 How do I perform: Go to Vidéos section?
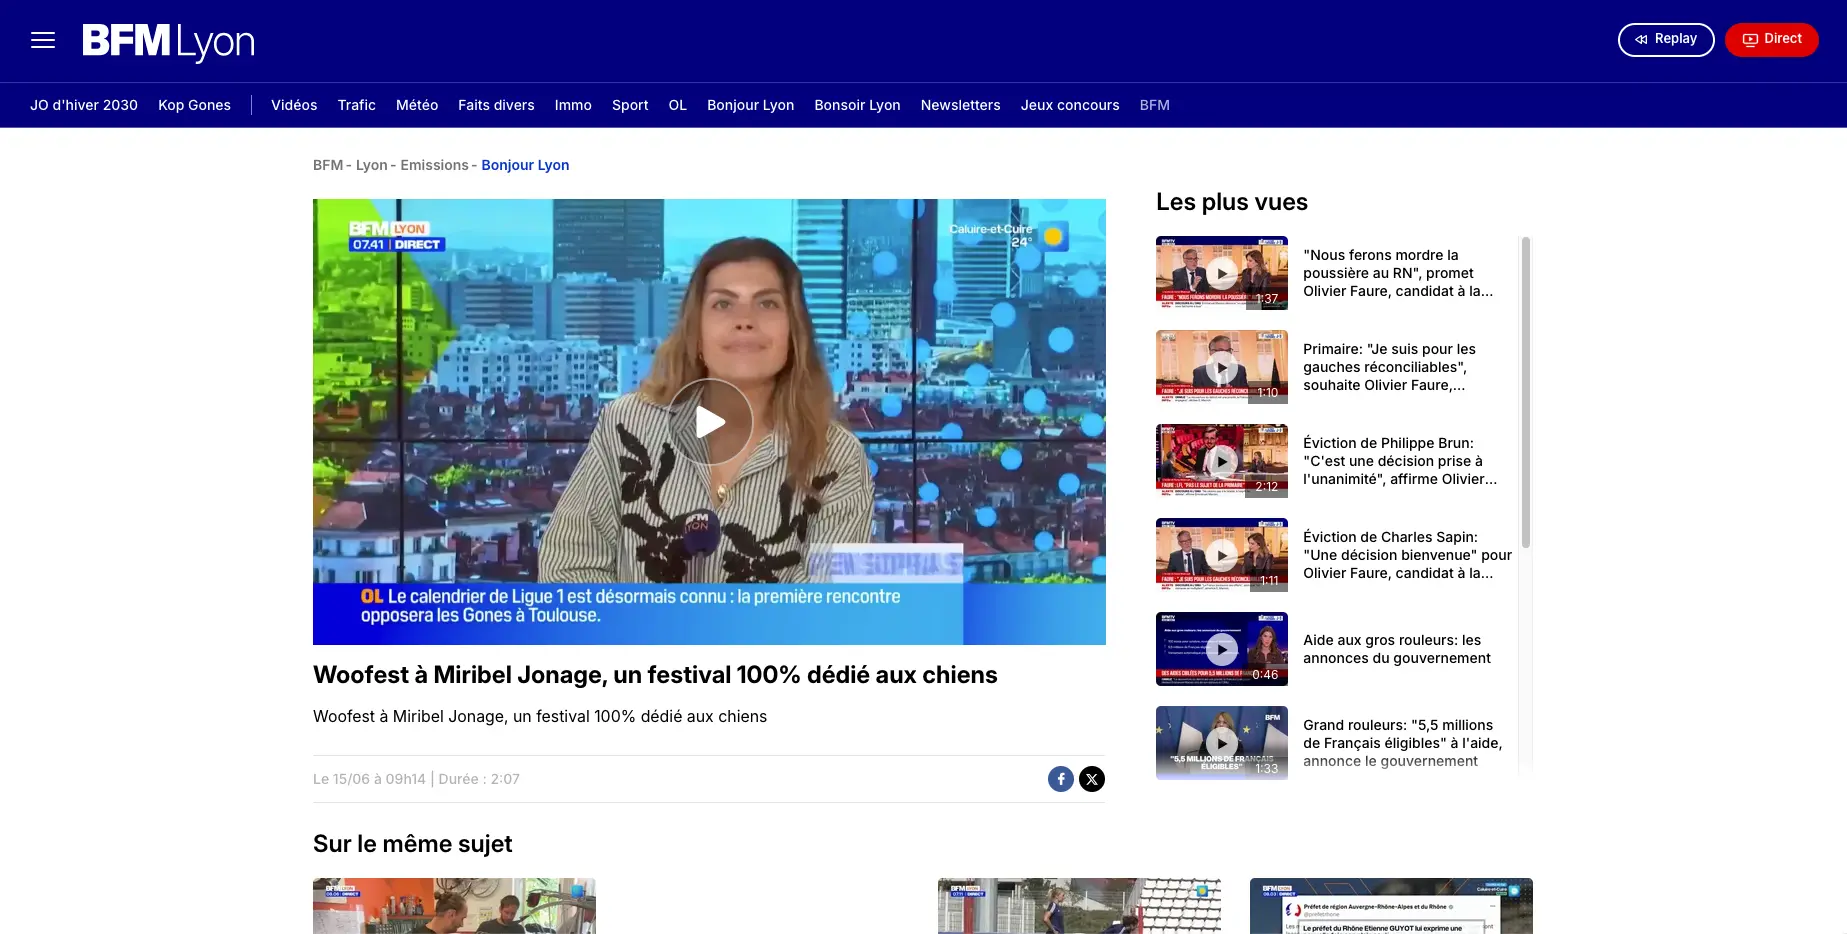coord(294,105)
